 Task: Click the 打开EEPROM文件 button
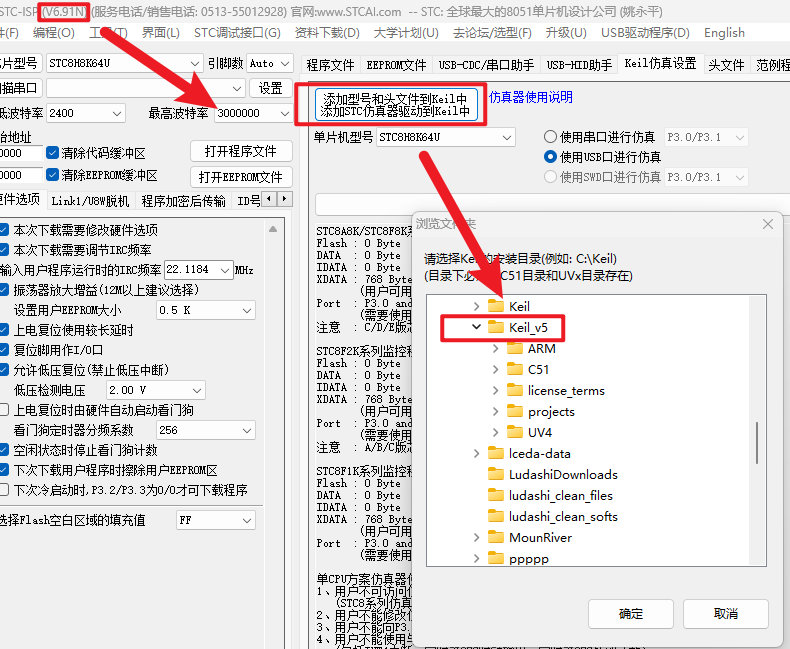tap(241, 177)
